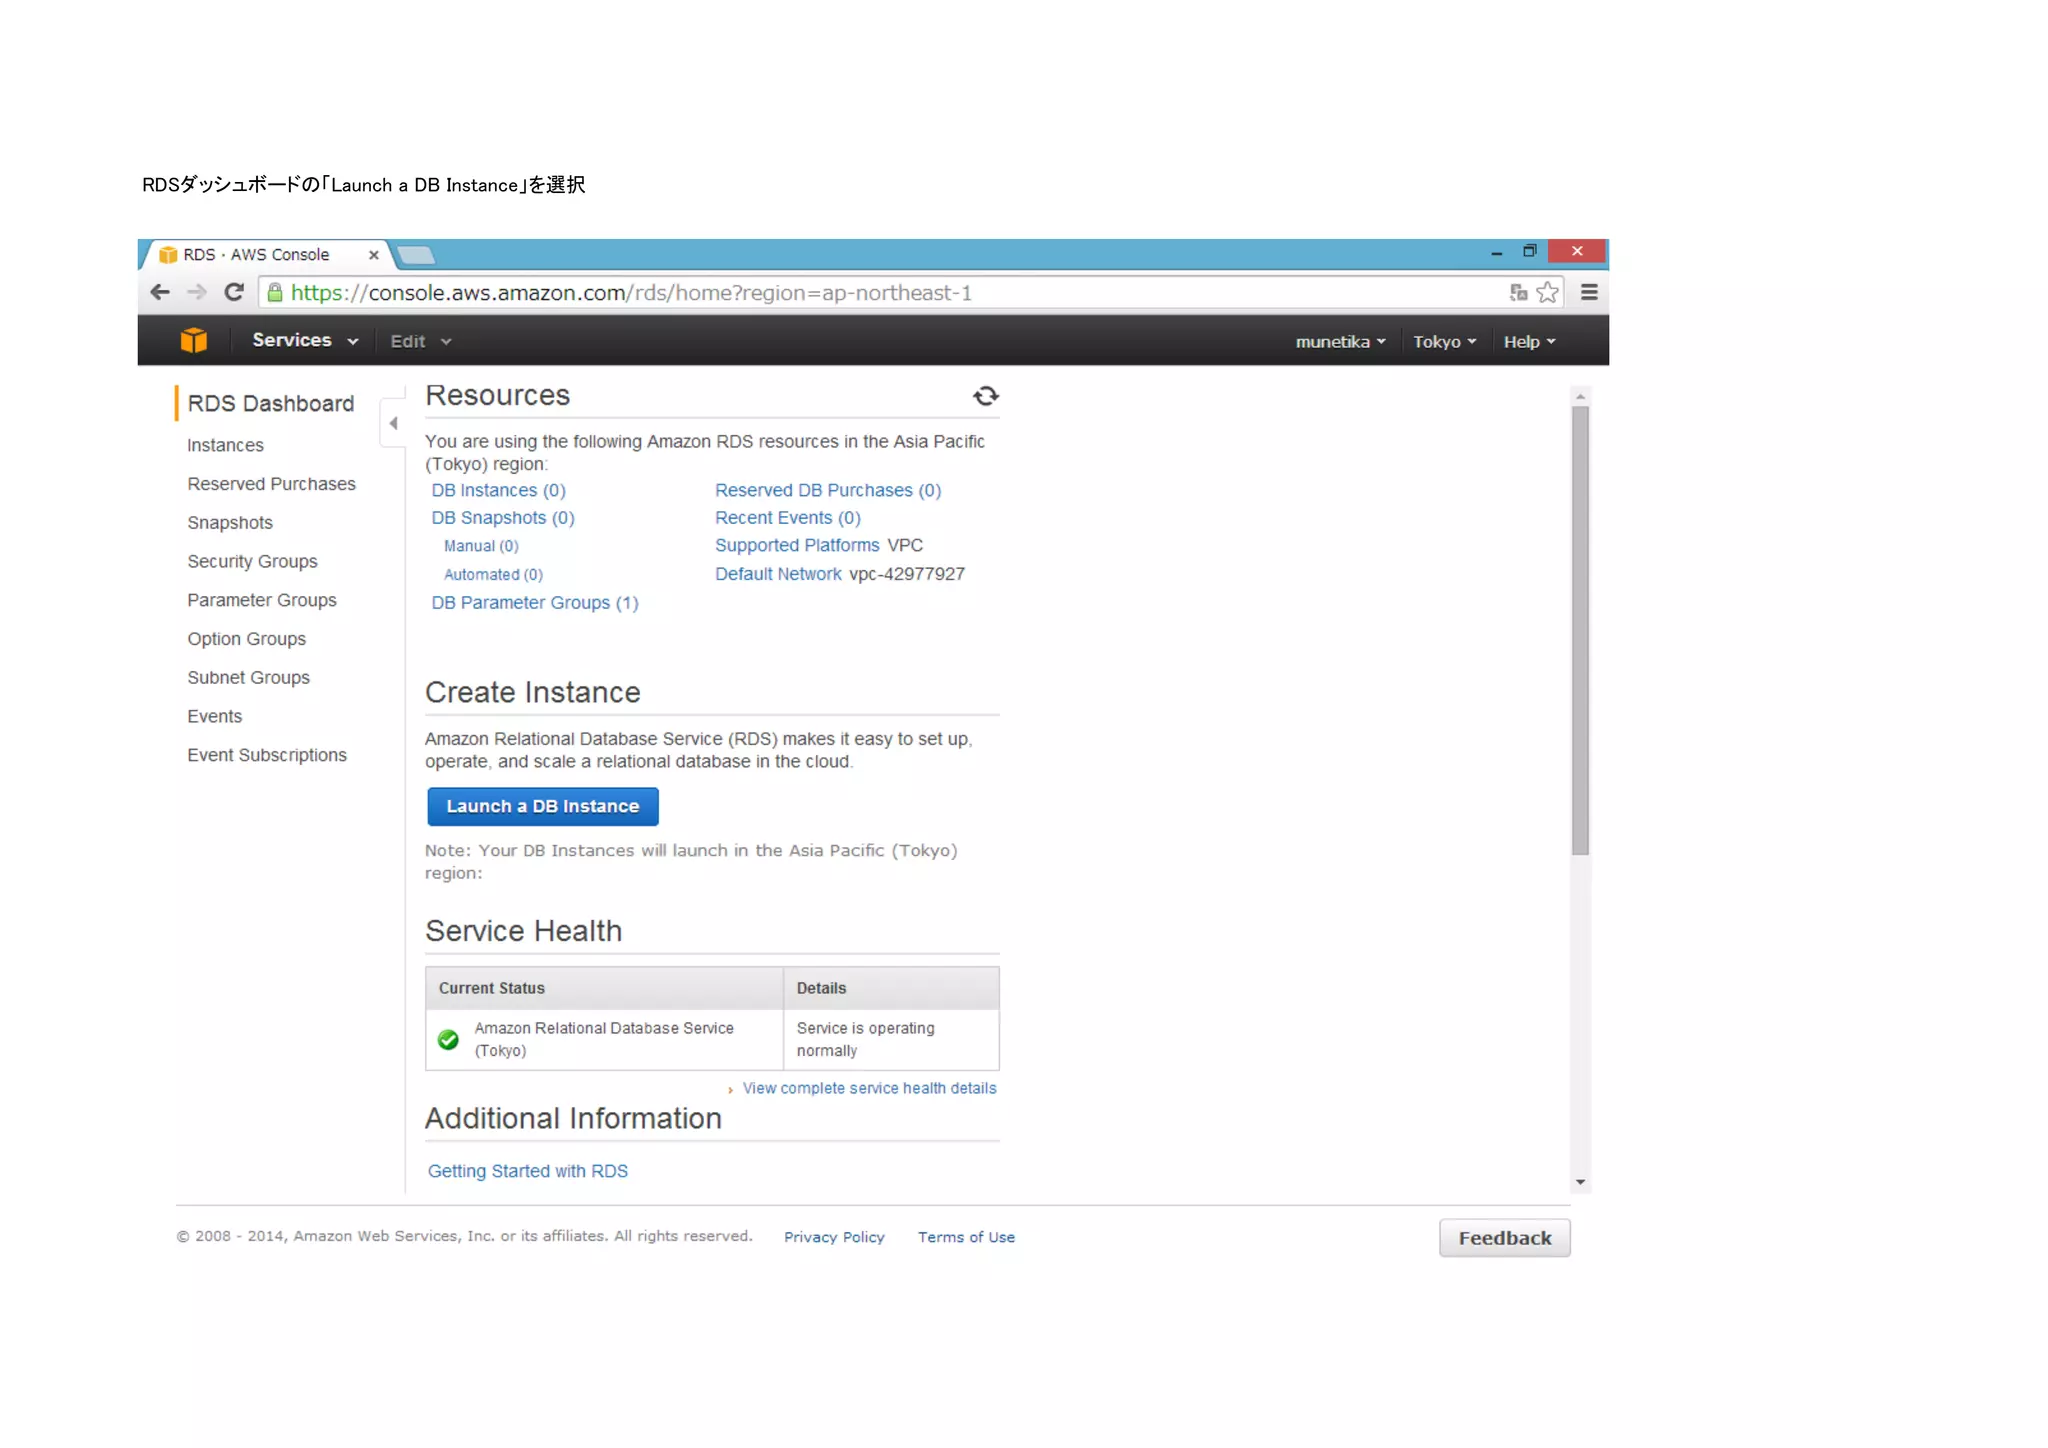Open the Services dropdown menu

pyautogui.click(x=305, y=341)
